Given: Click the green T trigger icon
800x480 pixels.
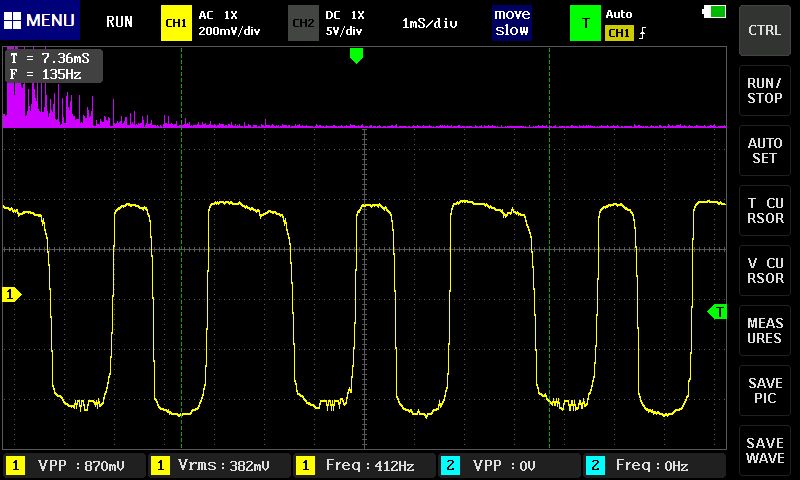Looking at the screenshot, I should point(585,23).
